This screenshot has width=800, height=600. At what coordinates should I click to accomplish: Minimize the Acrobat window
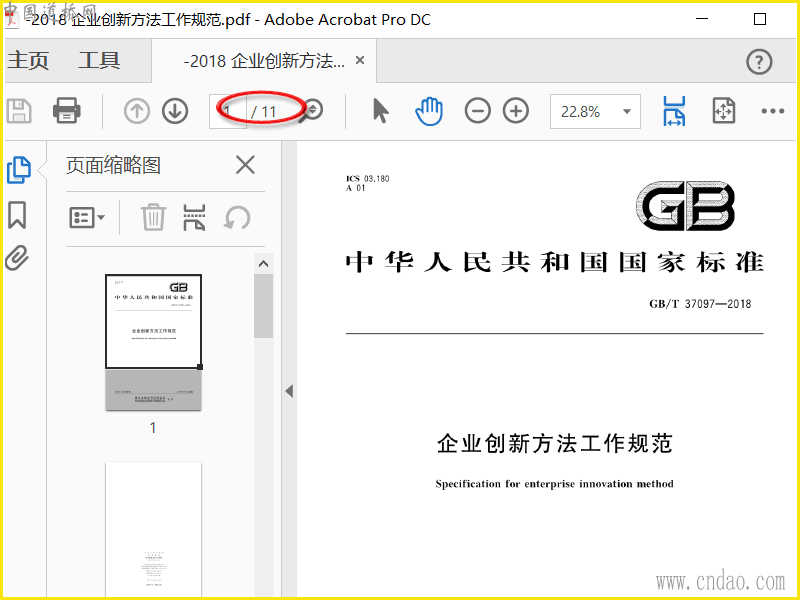[702, 19]
